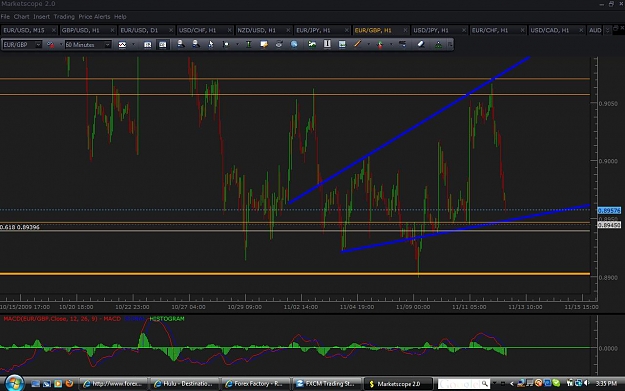Click the red icon beside EUR/GBP symbol box
Screen dimensions: 625x391
pyautogui.click(x=51, y=45)
